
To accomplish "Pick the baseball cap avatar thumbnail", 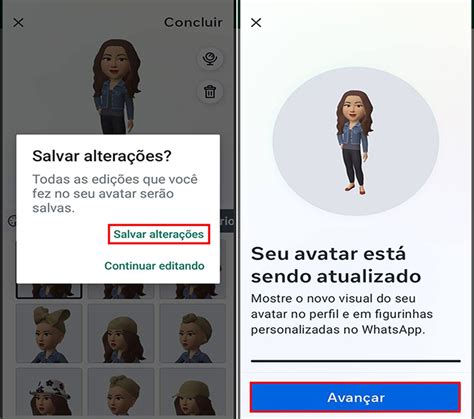I will [x=193, y=393].
